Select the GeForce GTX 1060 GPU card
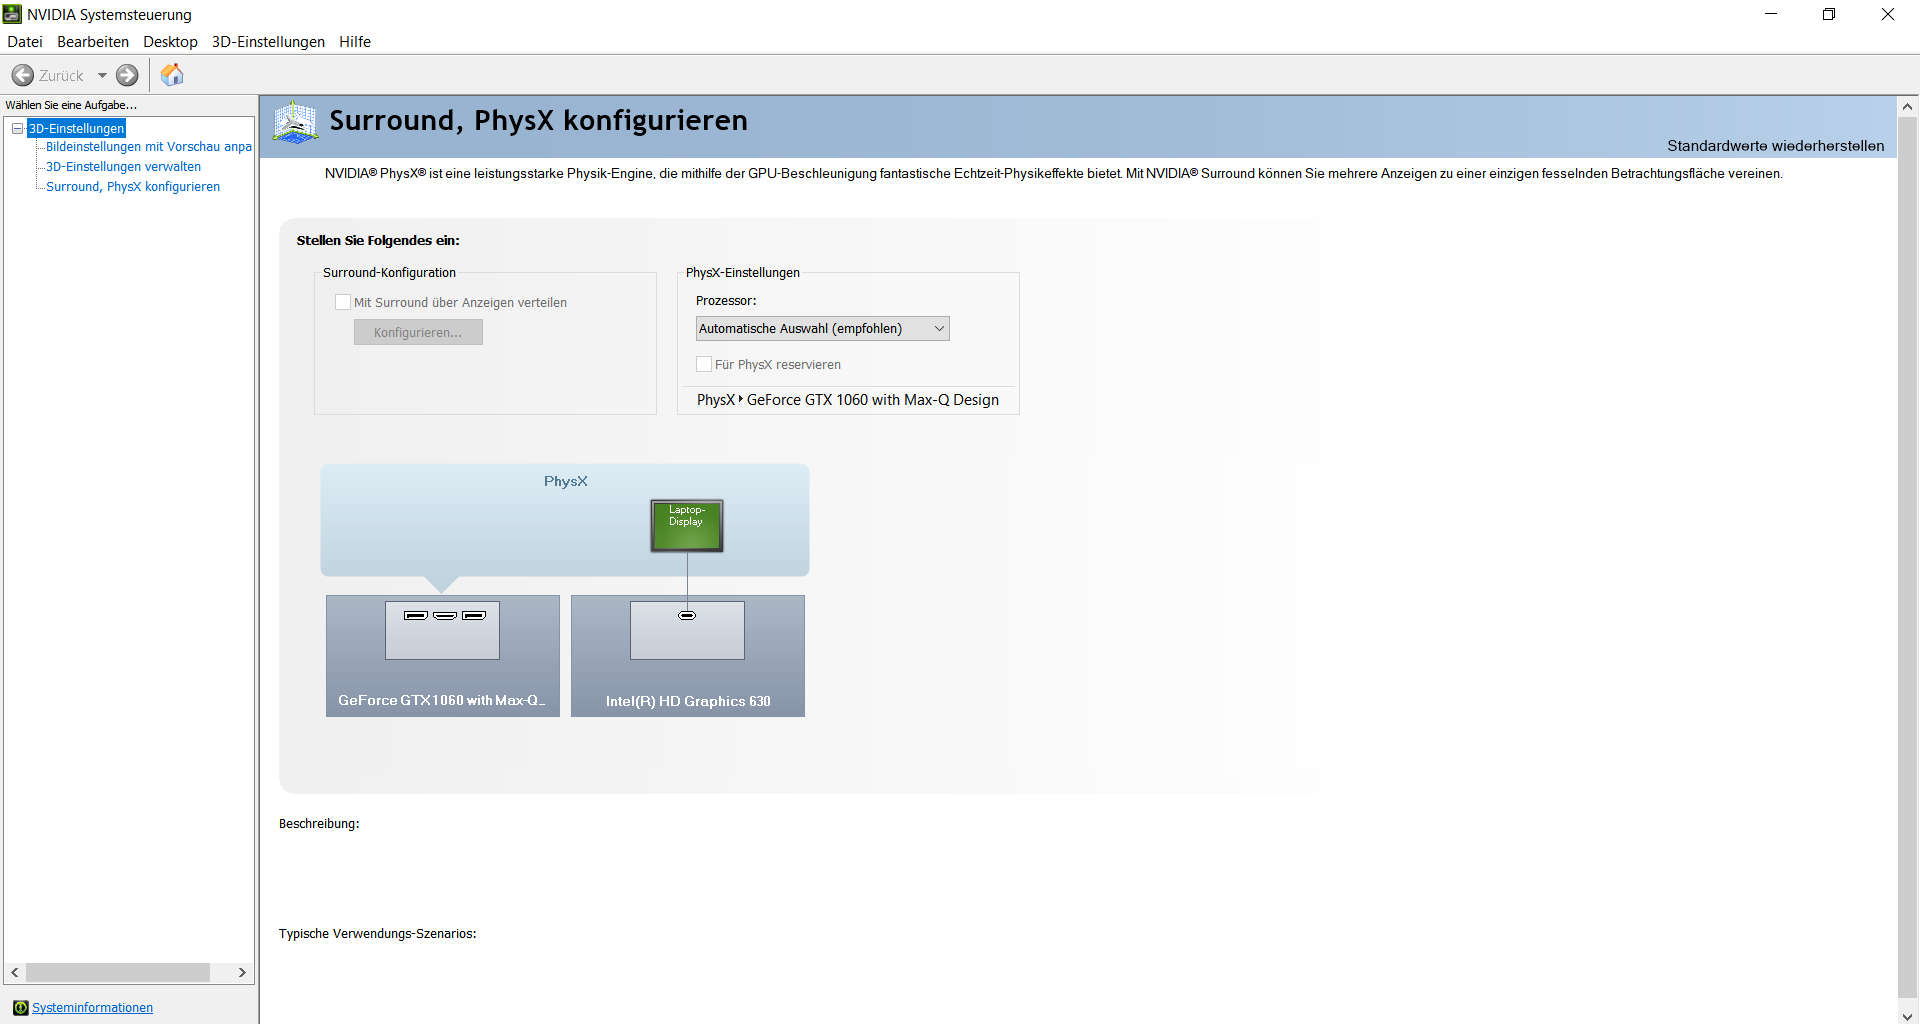1920x1024 pixels. pos(443,656)
